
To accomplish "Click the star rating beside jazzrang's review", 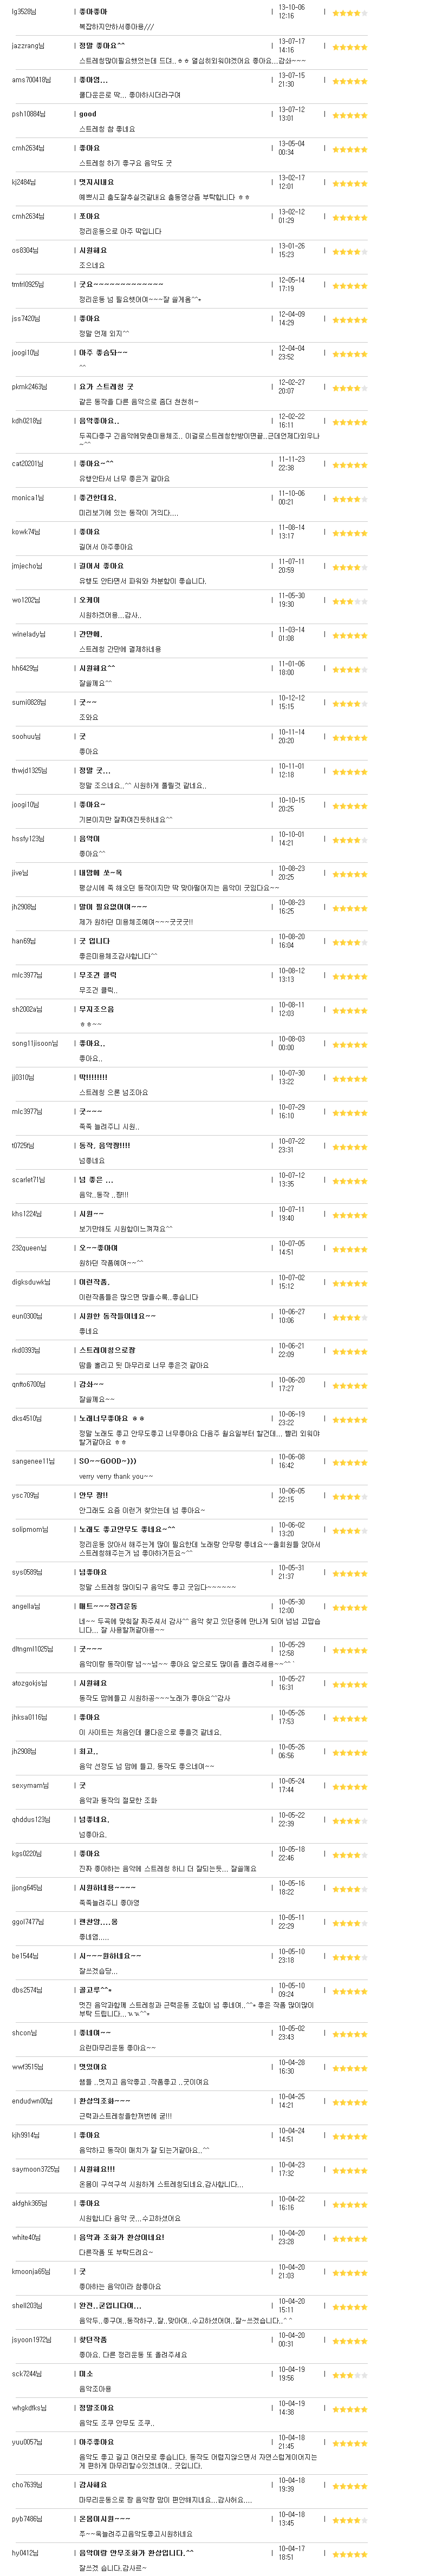I will click(x=349, y=47).
